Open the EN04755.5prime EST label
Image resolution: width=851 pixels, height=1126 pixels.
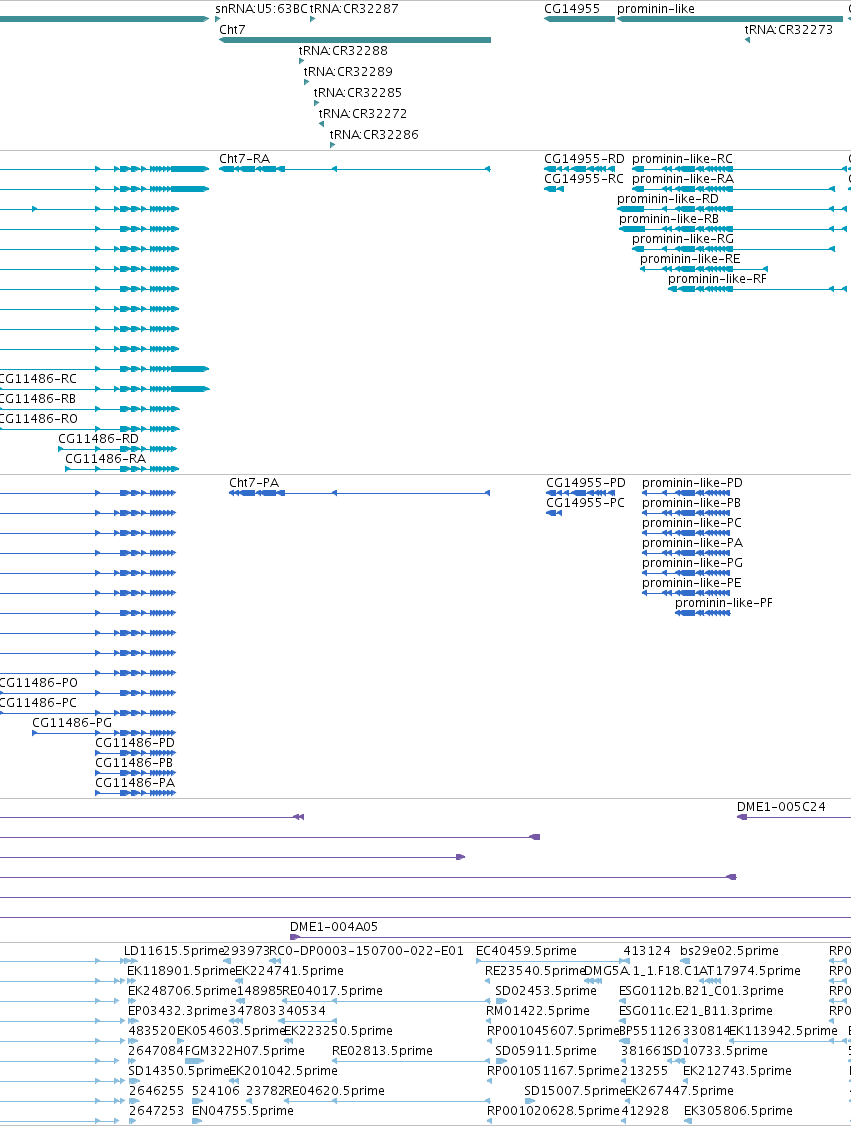[243, 1111]
